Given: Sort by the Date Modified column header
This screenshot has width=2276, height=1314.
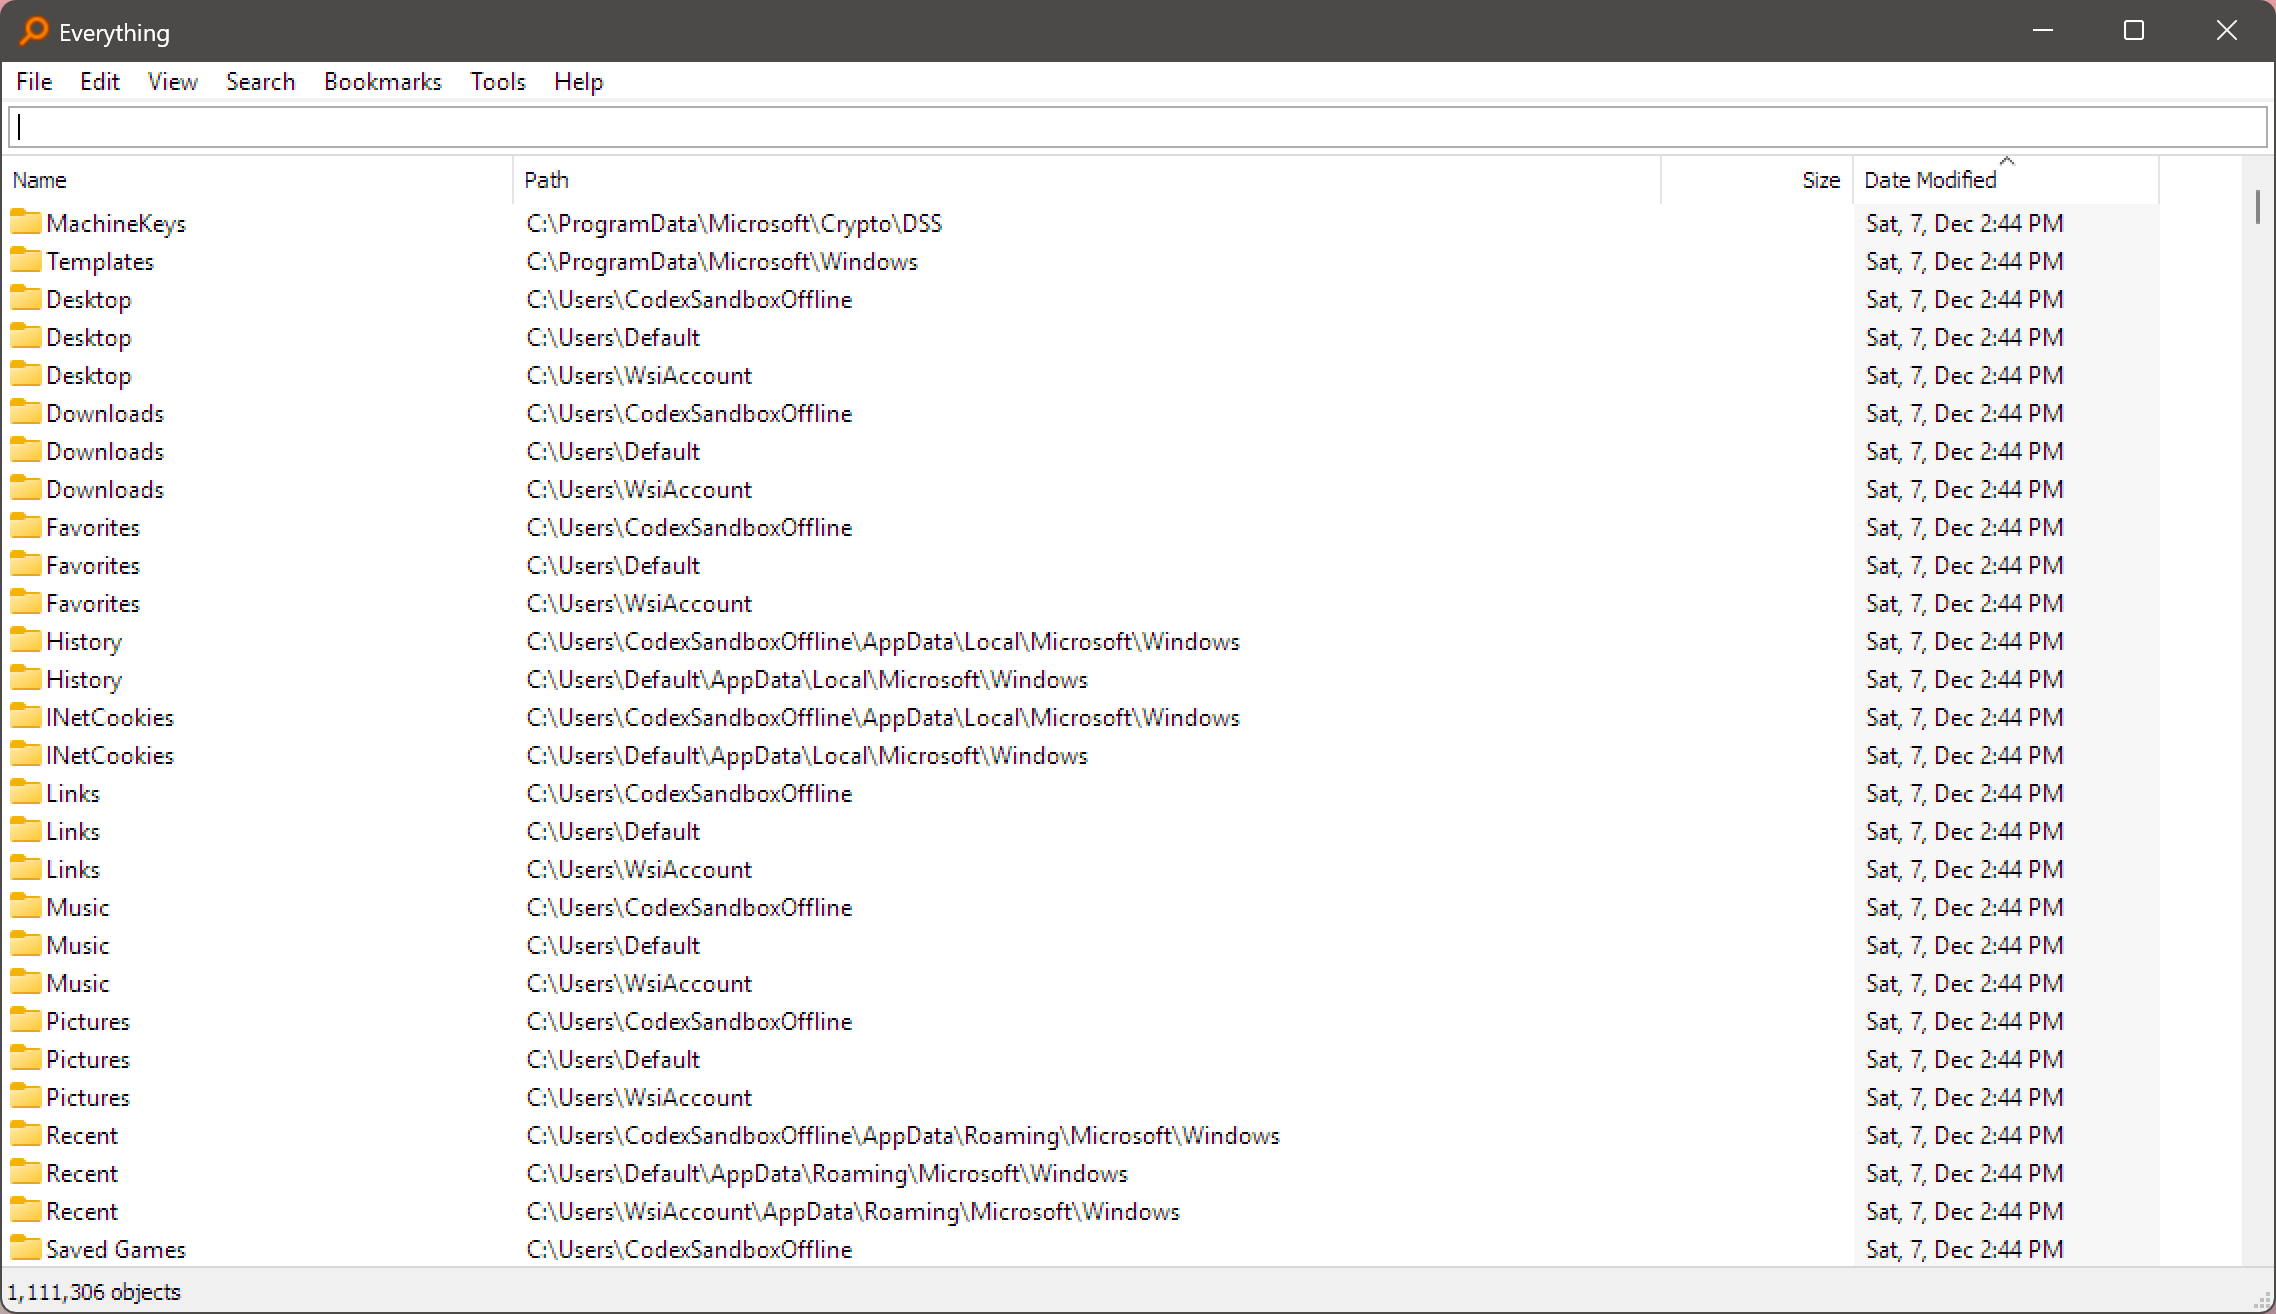Looking at the screenshot, I should tap(2006, 180).
